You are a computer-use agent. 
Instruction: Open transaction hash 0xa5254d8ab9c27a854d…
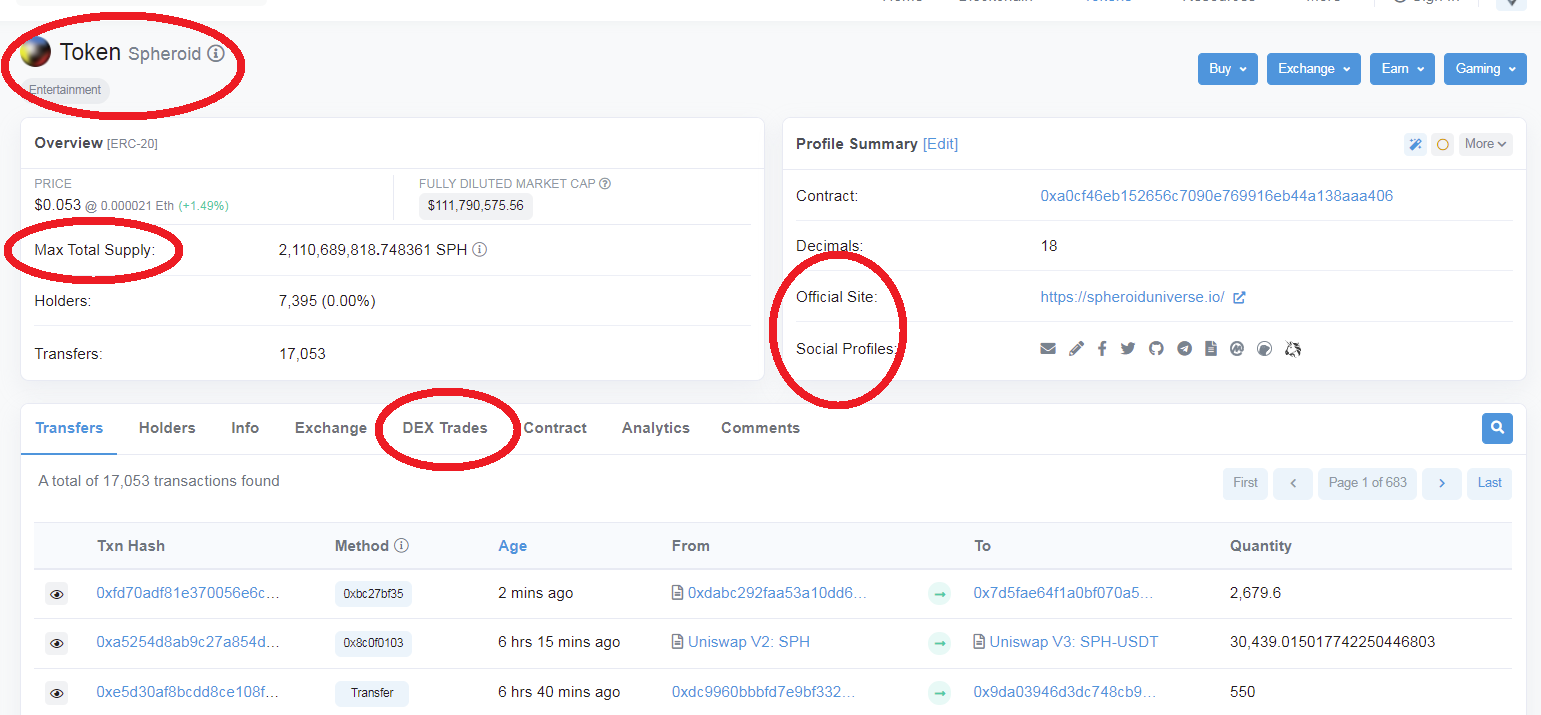pos(188,642)
